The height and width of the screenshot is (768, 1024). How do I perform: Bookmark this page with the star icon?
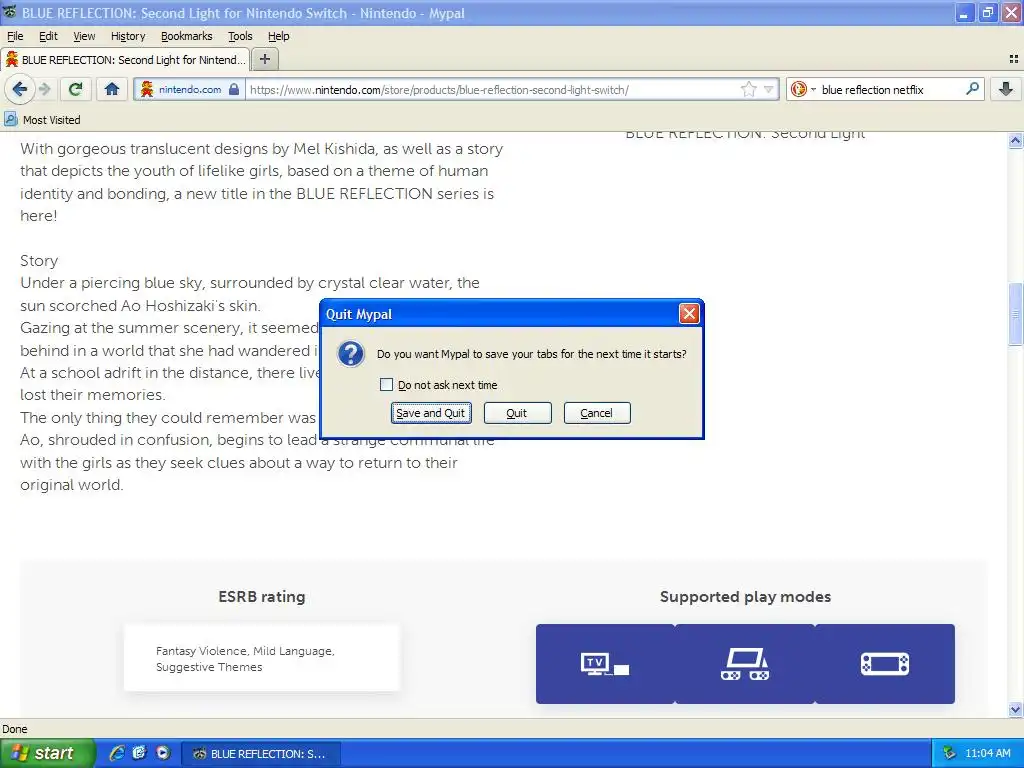tap(748, 89)
